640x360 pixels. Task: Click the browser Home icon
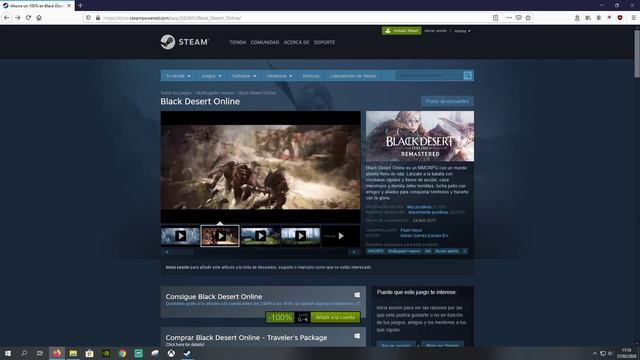39,18
